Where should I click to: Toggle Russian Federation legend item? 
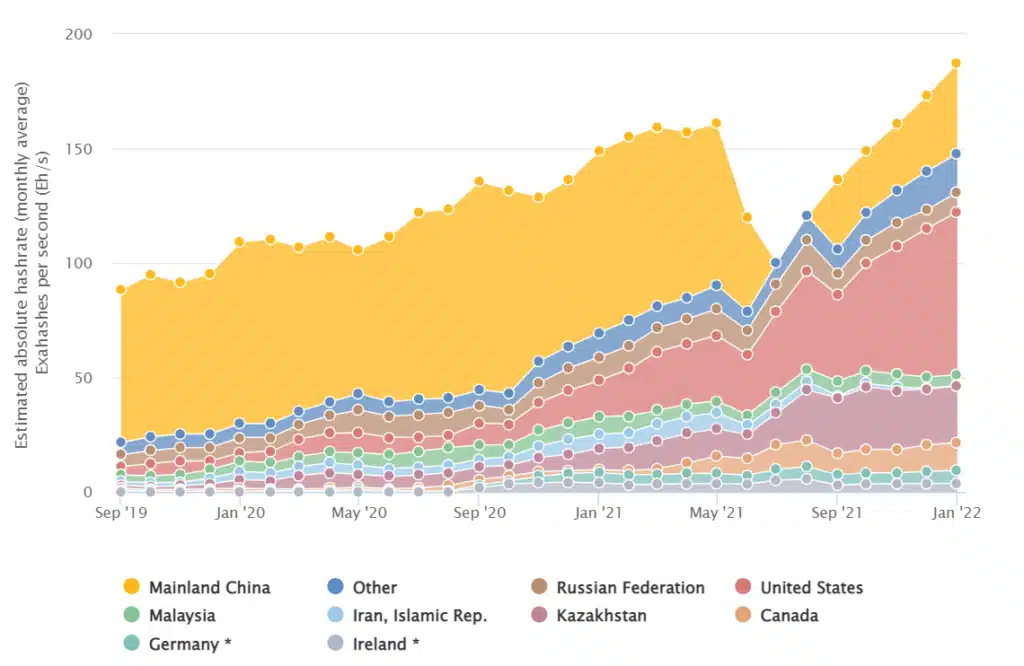coord(618,587)
